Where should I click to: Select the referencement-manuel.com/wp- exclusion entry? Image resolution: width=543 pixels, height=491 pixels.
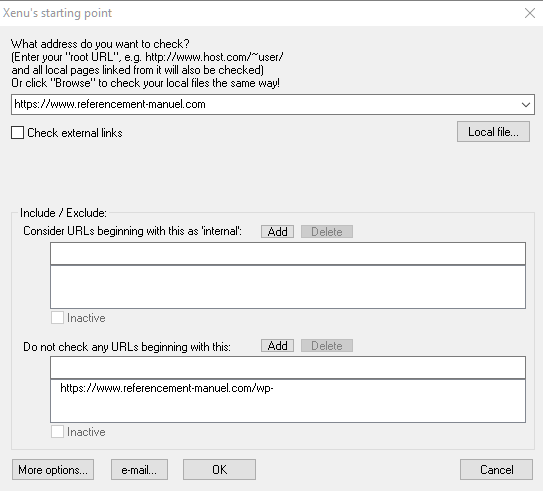click(167, 388)
